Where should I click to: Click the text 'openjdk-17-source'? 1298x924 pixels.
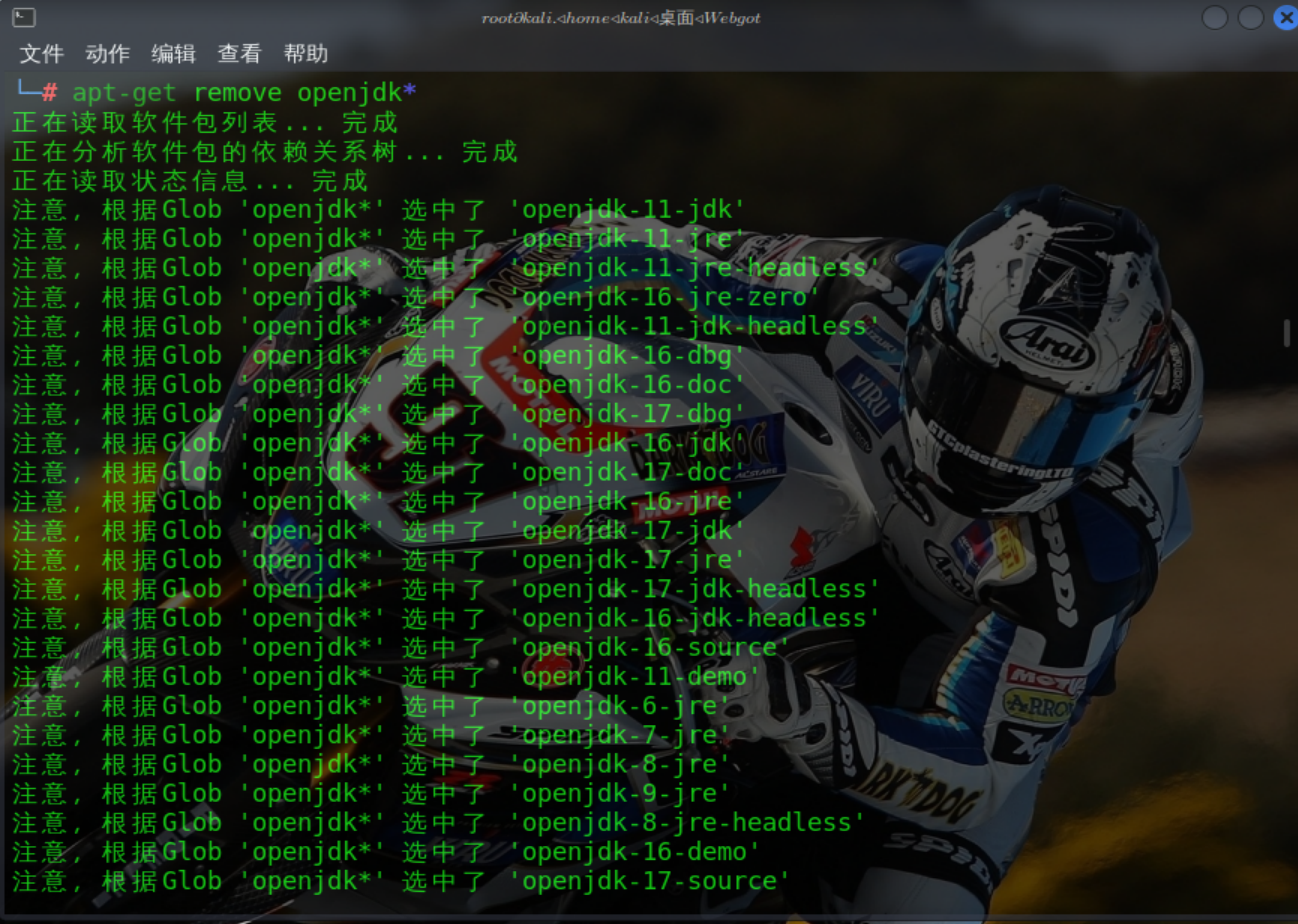[649, 881]
